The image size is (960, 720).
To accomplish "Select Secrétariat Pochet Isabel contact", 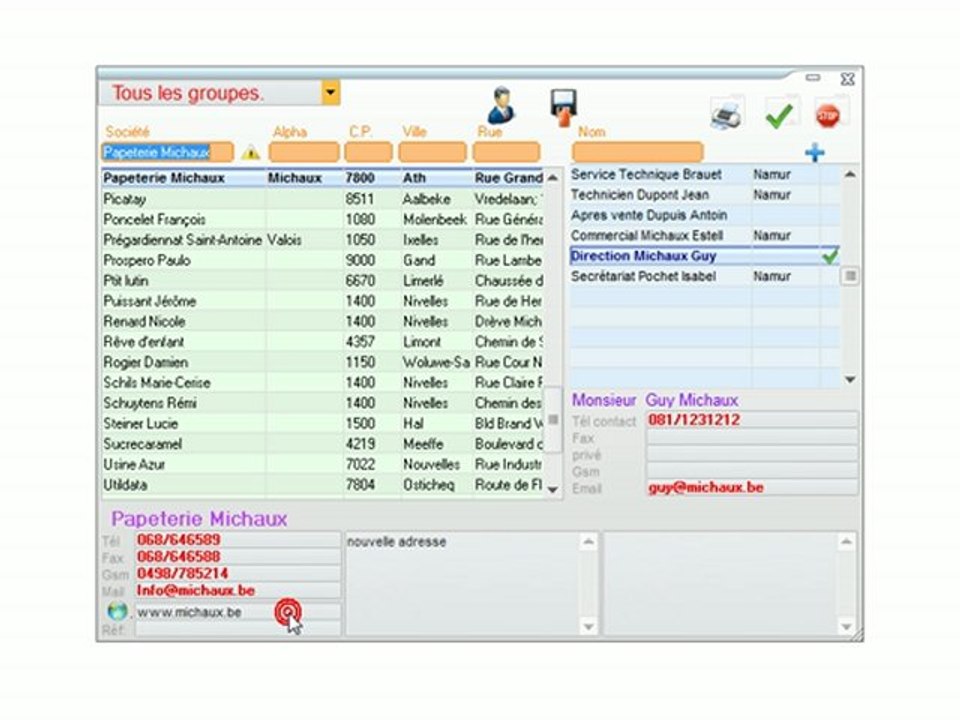I will pos(705,276).
